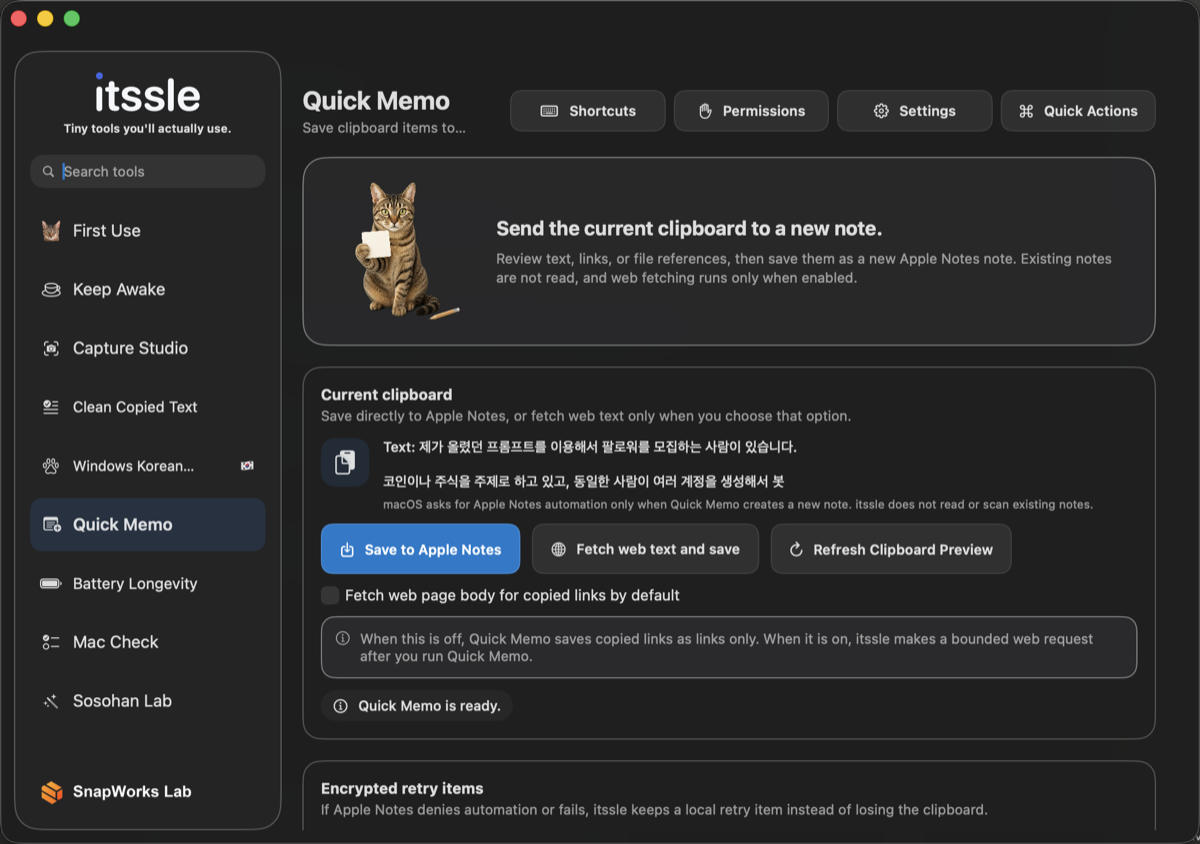Image resolution: width=1200 pixels, height=844 pixels.
Task: Open the First Use tool
Action: [x=148, y=231]
